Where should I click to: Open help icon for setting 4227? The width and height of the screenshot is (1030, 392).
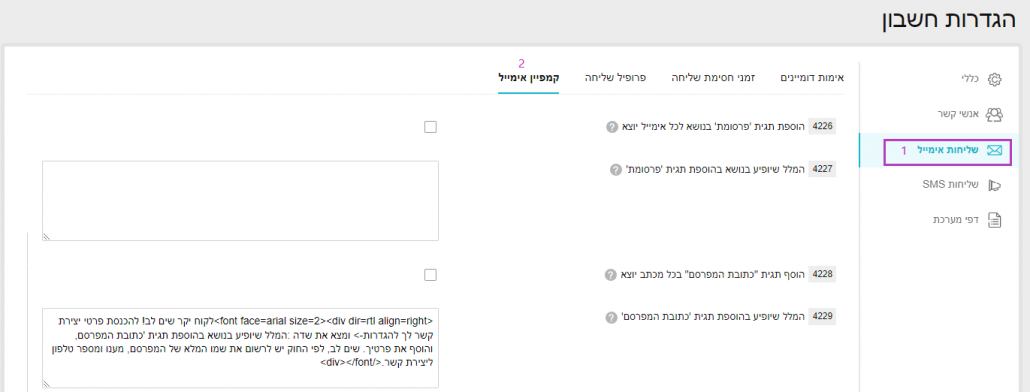coord(616,169)
